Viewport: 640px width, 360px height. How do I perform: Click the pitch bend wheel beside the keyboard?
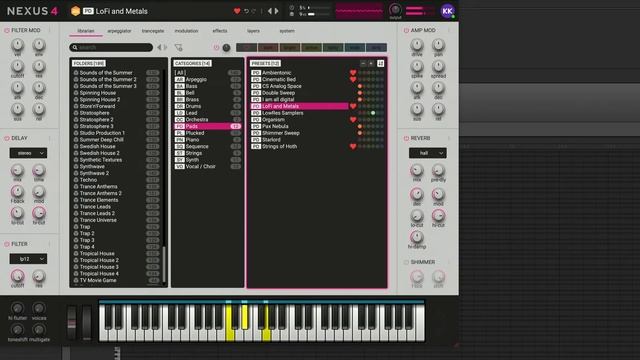(72, 322)
